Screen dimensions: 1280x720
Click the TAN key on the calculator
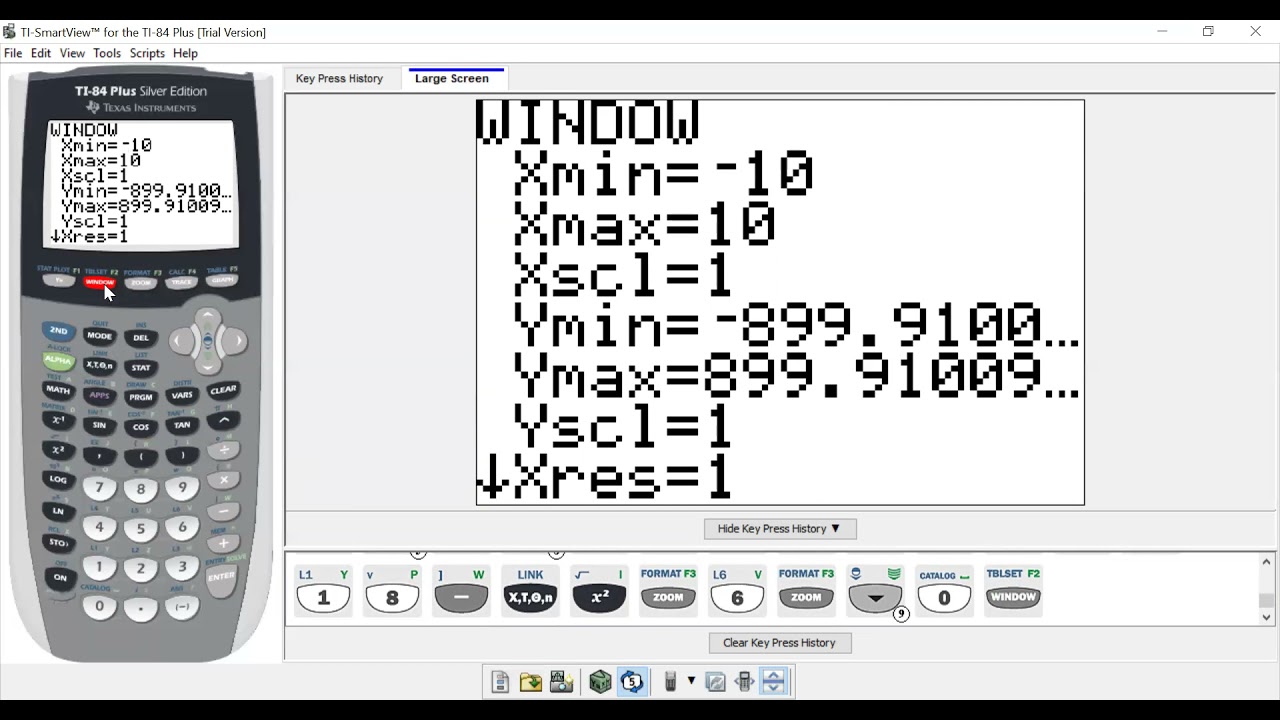point(182,425)
